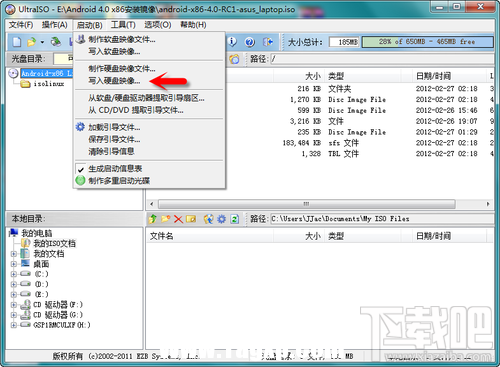Open the dropdown arrow beside Open icon
Screen dimensions: 500x367
point(42,42)
